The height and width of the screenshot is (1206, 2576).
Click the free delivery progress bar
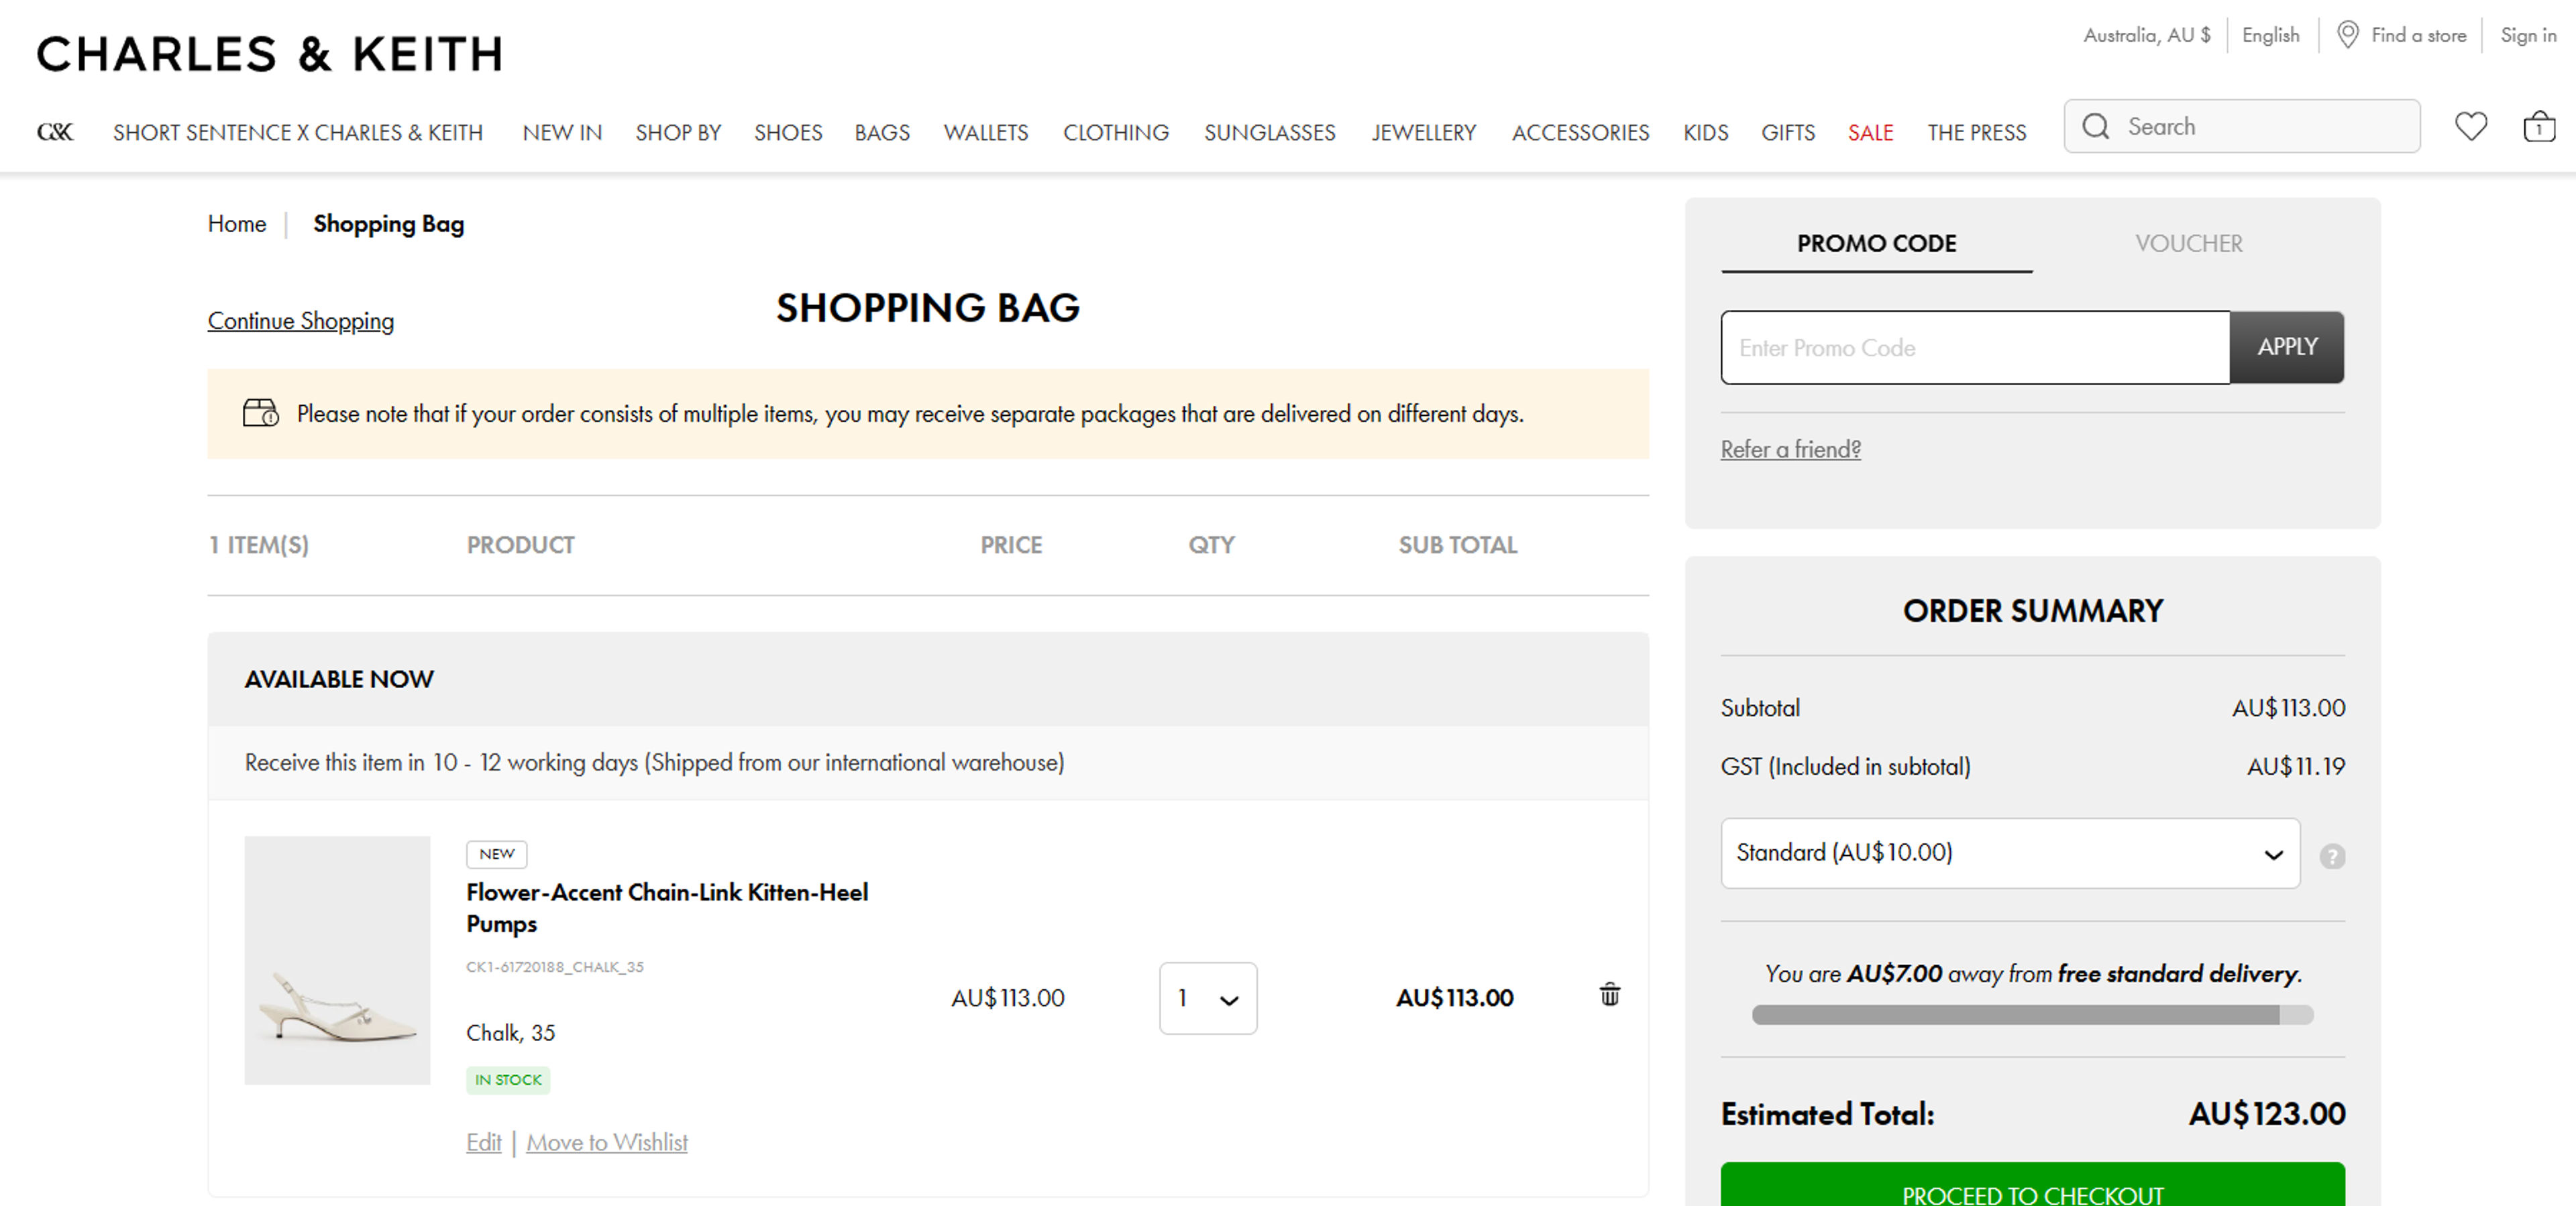(2032, 1015)
